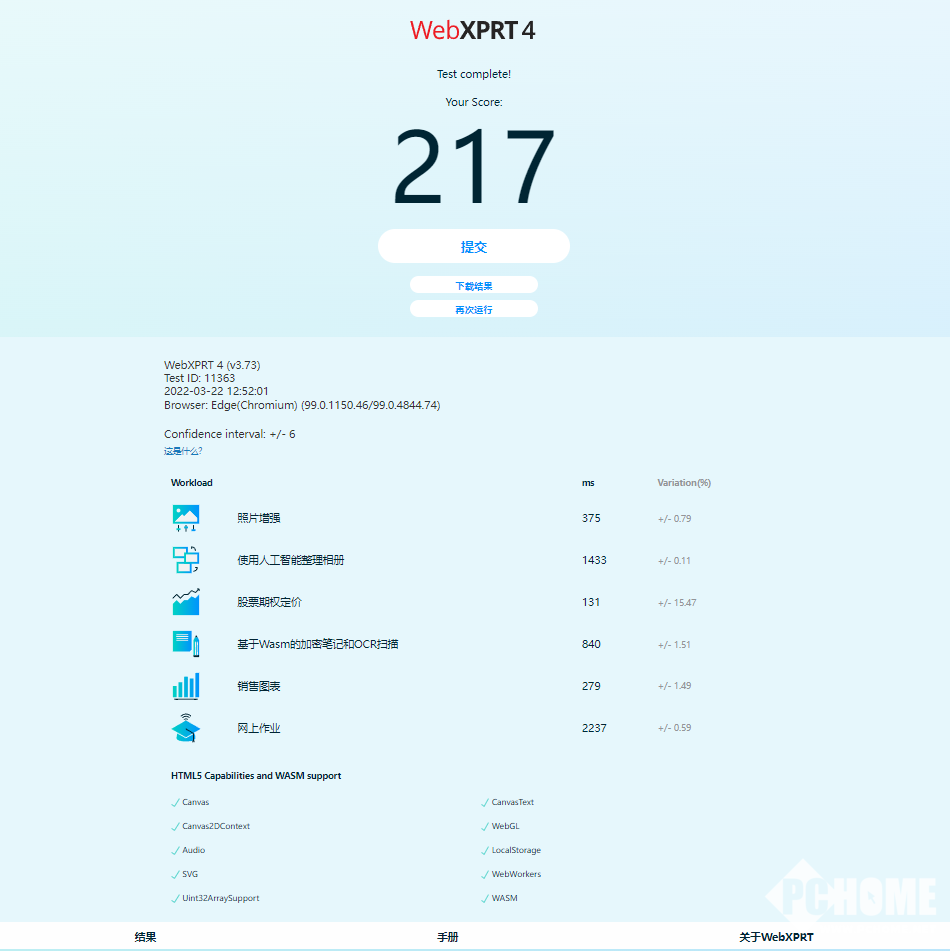Click the +/- 15.47 variation value
This screenshot has width=950, height=951.
677,603
